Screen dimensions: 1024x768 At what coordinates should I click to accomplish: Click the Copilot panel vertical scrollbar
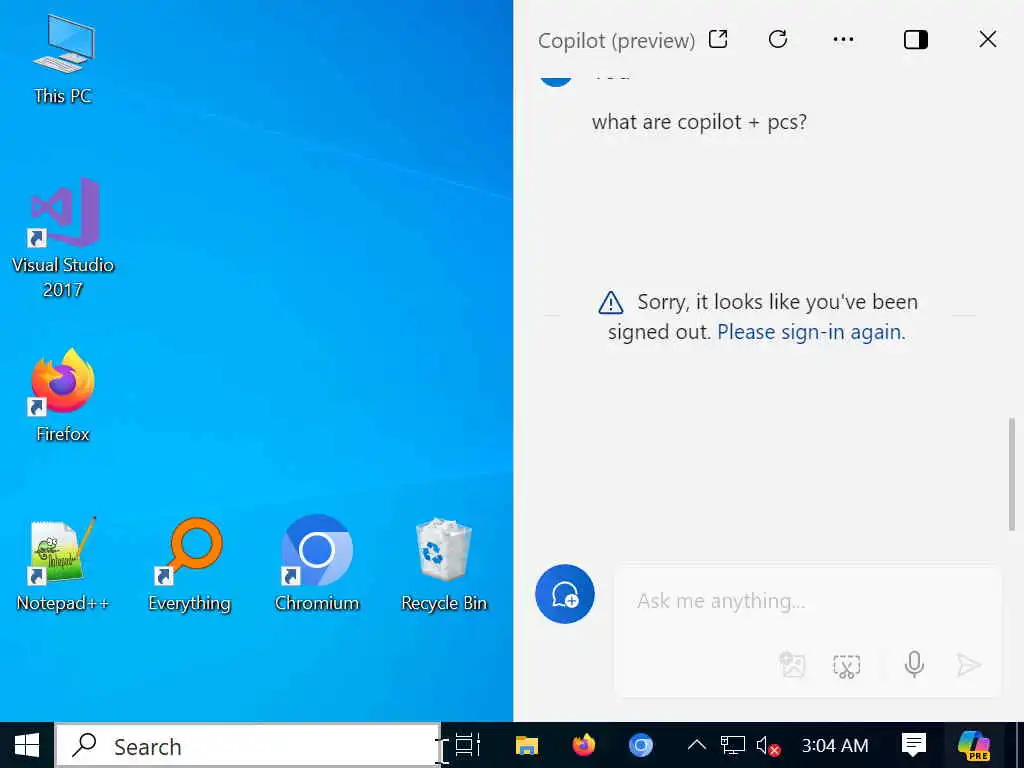coord(1012,473)
